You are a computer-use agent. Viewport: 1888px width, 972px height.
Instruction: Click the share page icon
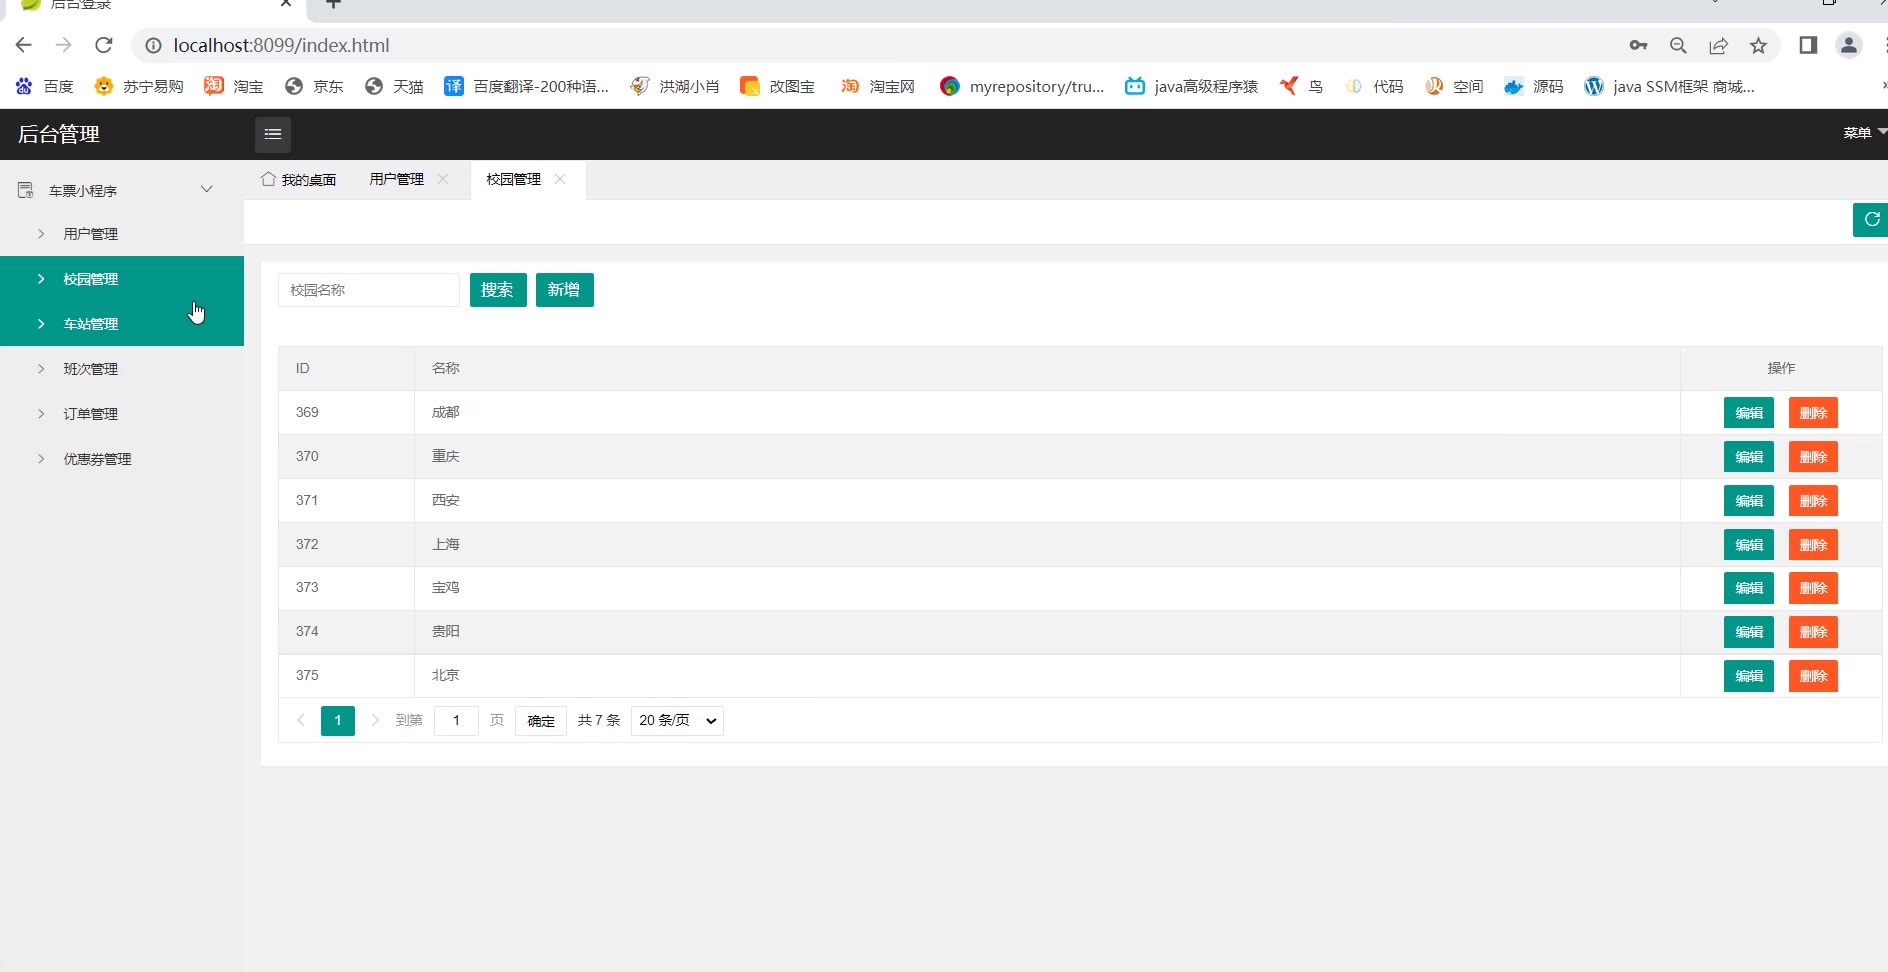click(x=1718, y=45)
